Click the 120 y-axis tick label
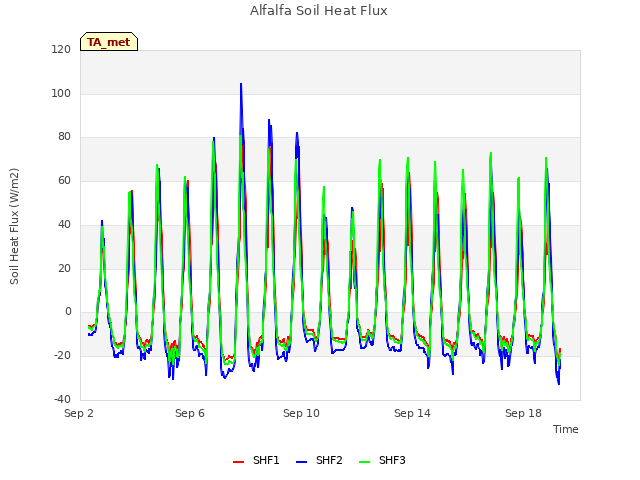 (x=61, y=50)
